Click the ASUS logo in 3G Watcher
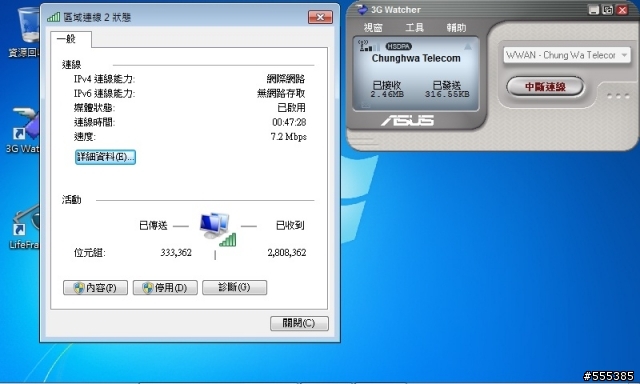Screen dimensions: 640x384 [407, 120]
